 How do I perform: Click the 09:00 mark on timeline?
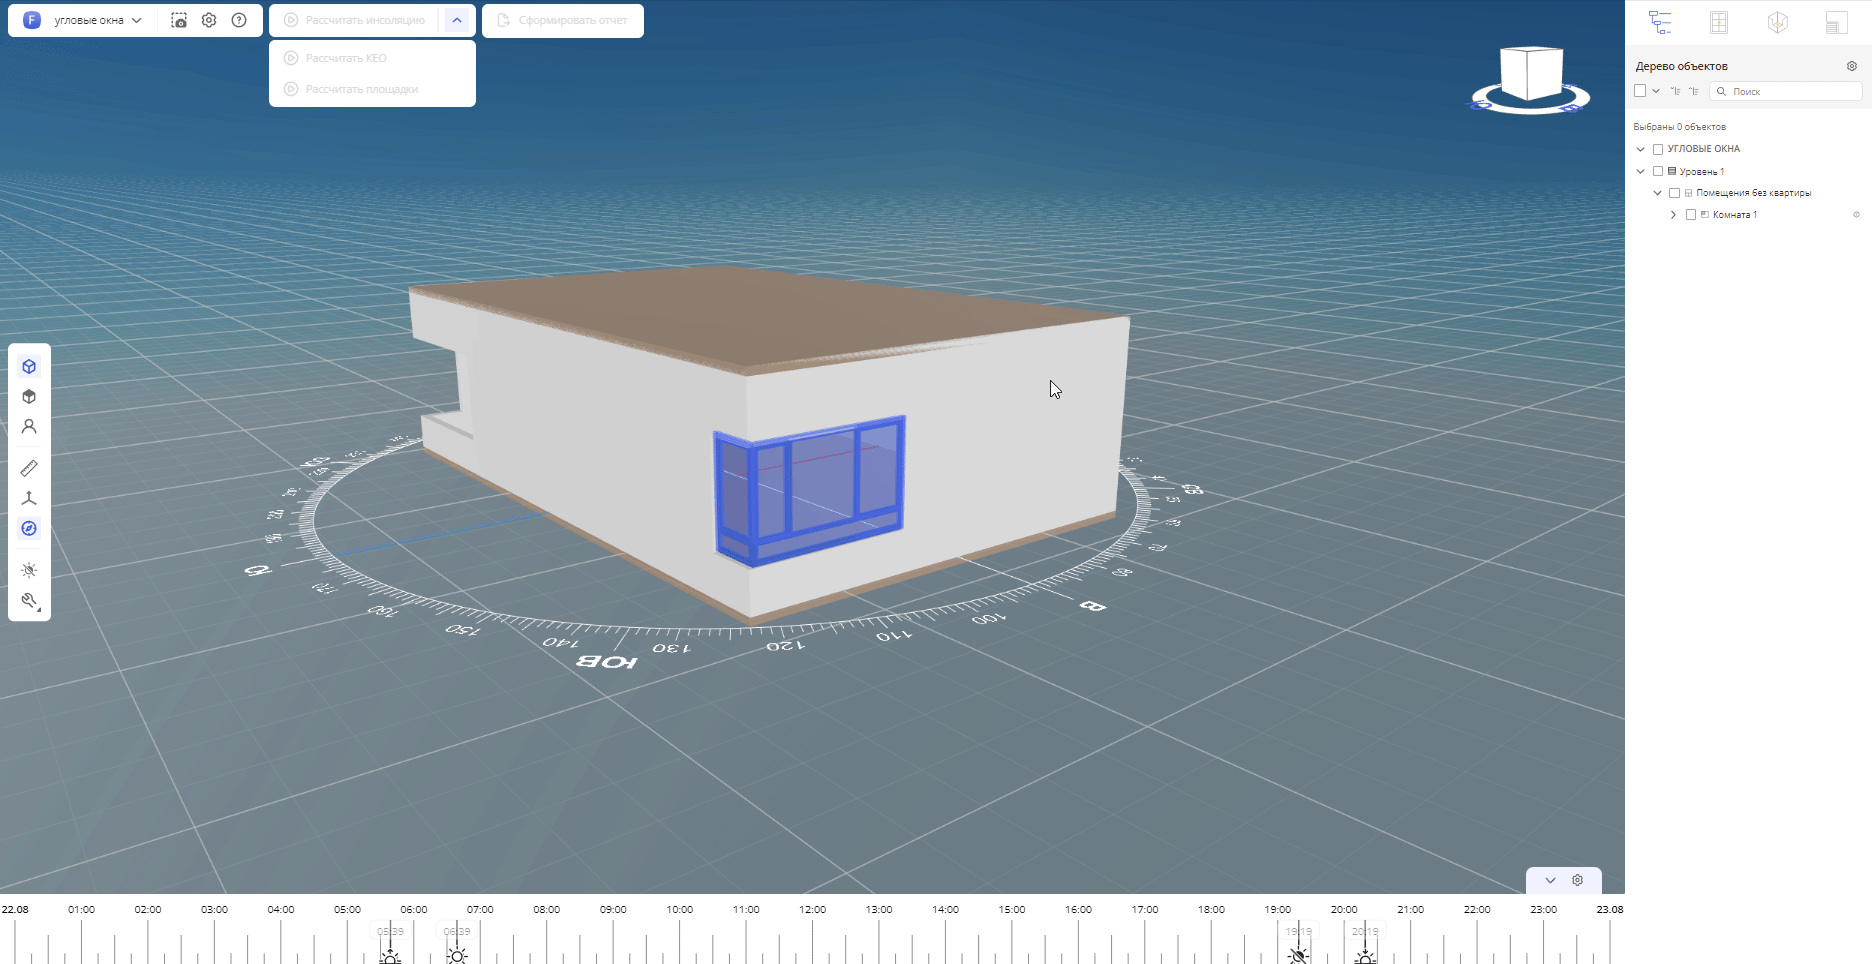point(613,910)
